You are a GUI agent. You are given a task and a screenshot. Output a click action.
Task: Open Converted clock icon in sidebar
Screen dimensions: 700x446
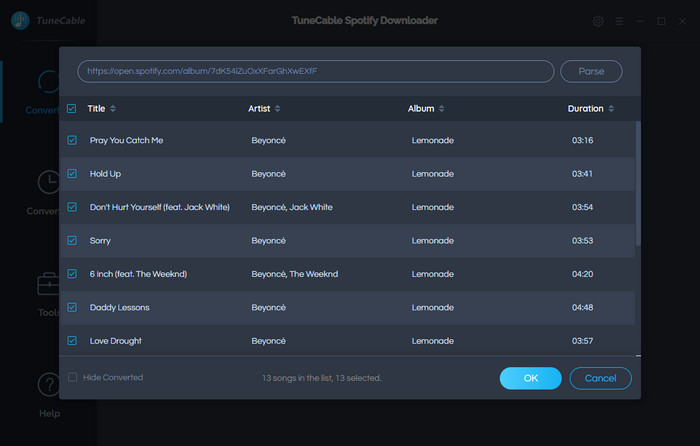48,182
